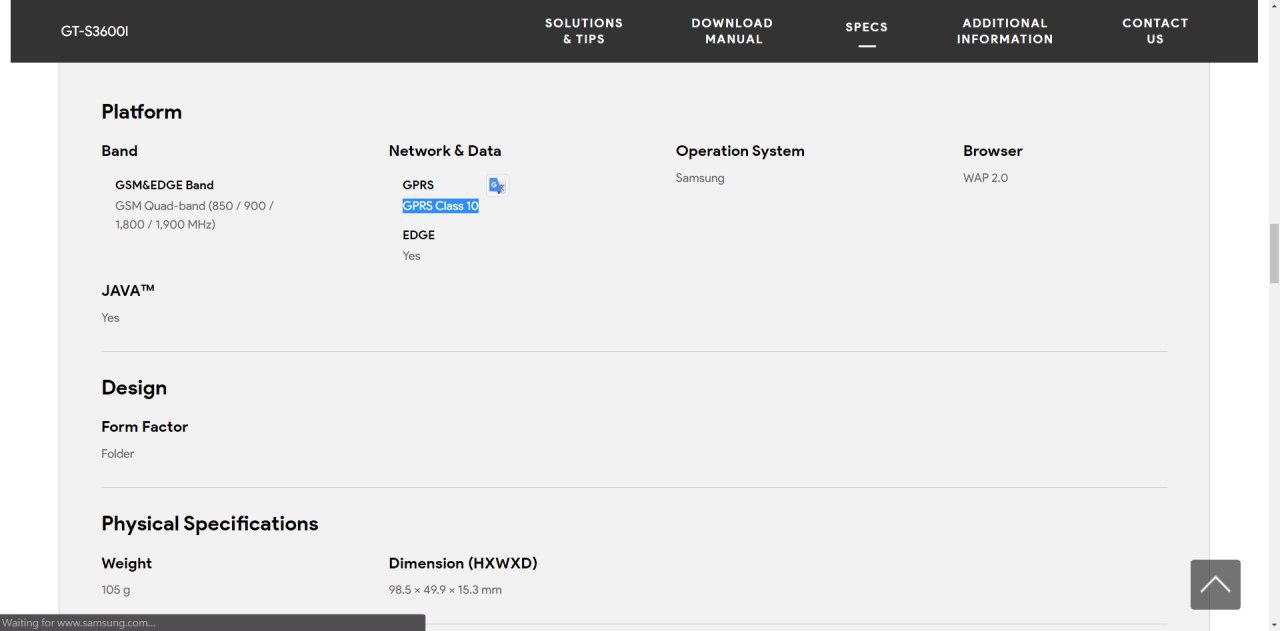
Task: Click the WAP 2.0 browser value
Action: (x=985, y=178)
